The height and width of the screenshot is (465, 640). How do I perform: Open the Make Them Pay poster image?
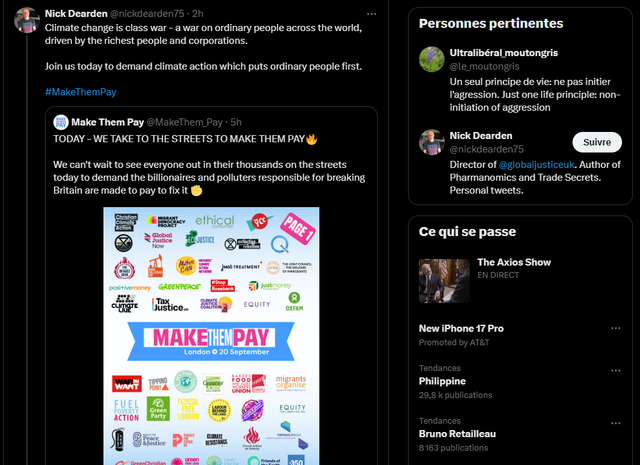pos(211,336)
